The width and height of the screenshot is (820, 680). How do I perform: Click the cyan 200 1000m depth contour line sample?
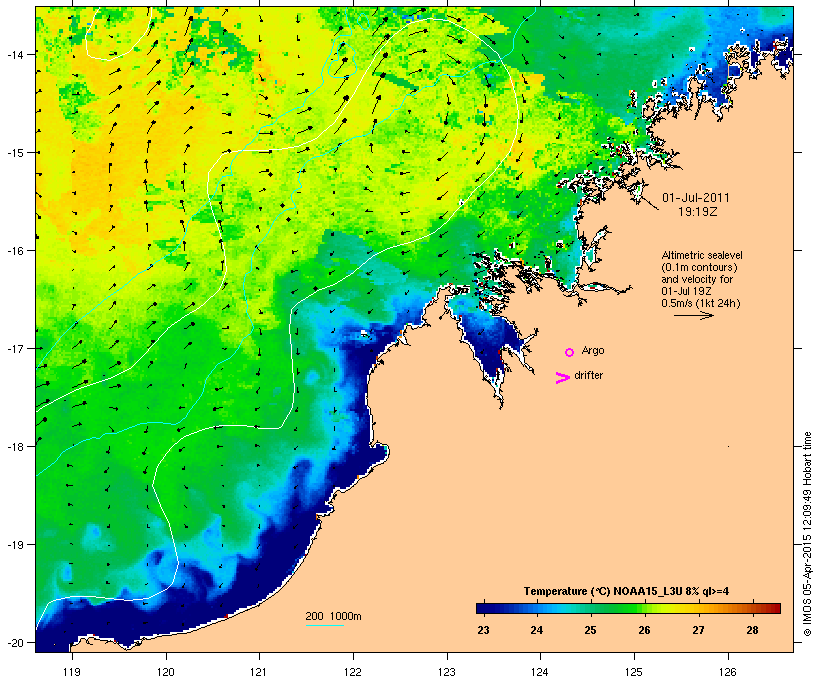pyautogui.click(x=325, y=626)
